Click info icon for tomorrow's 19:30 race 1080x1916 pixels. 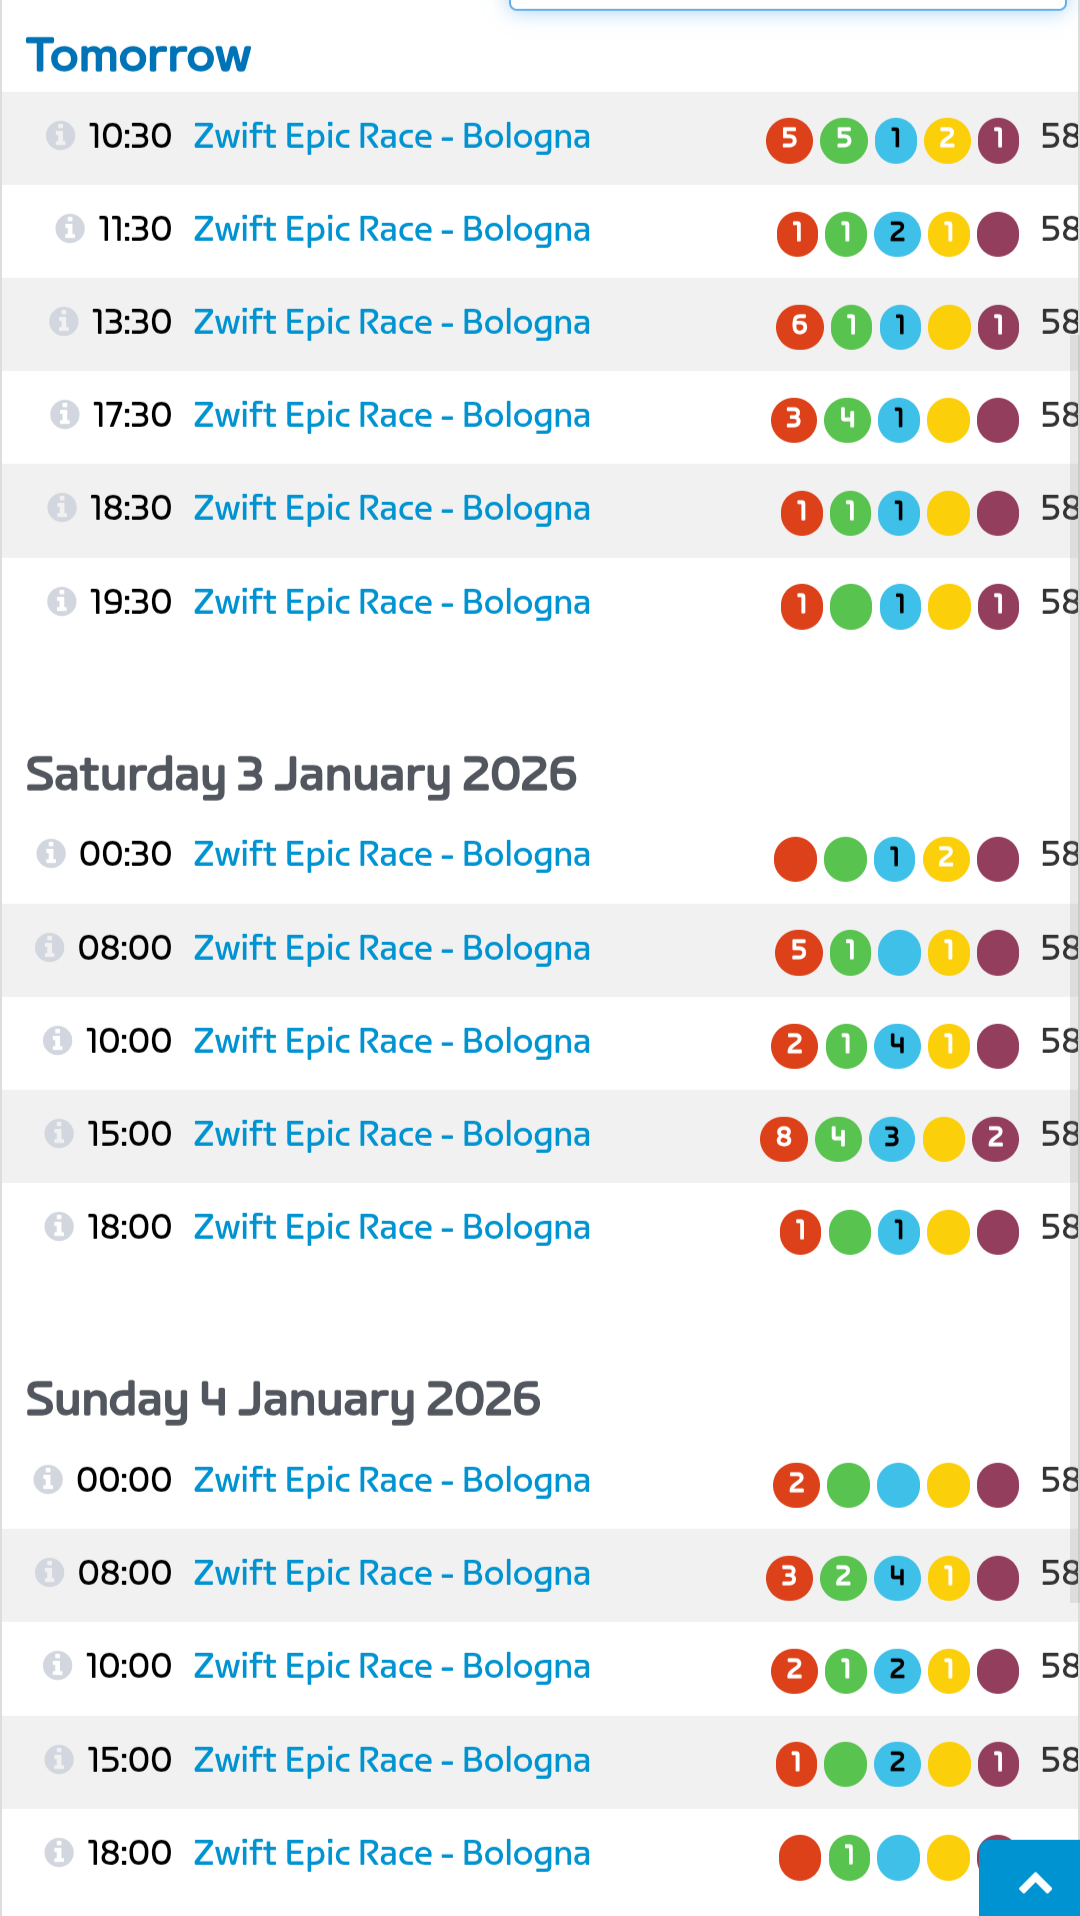(x=62, y=602)
